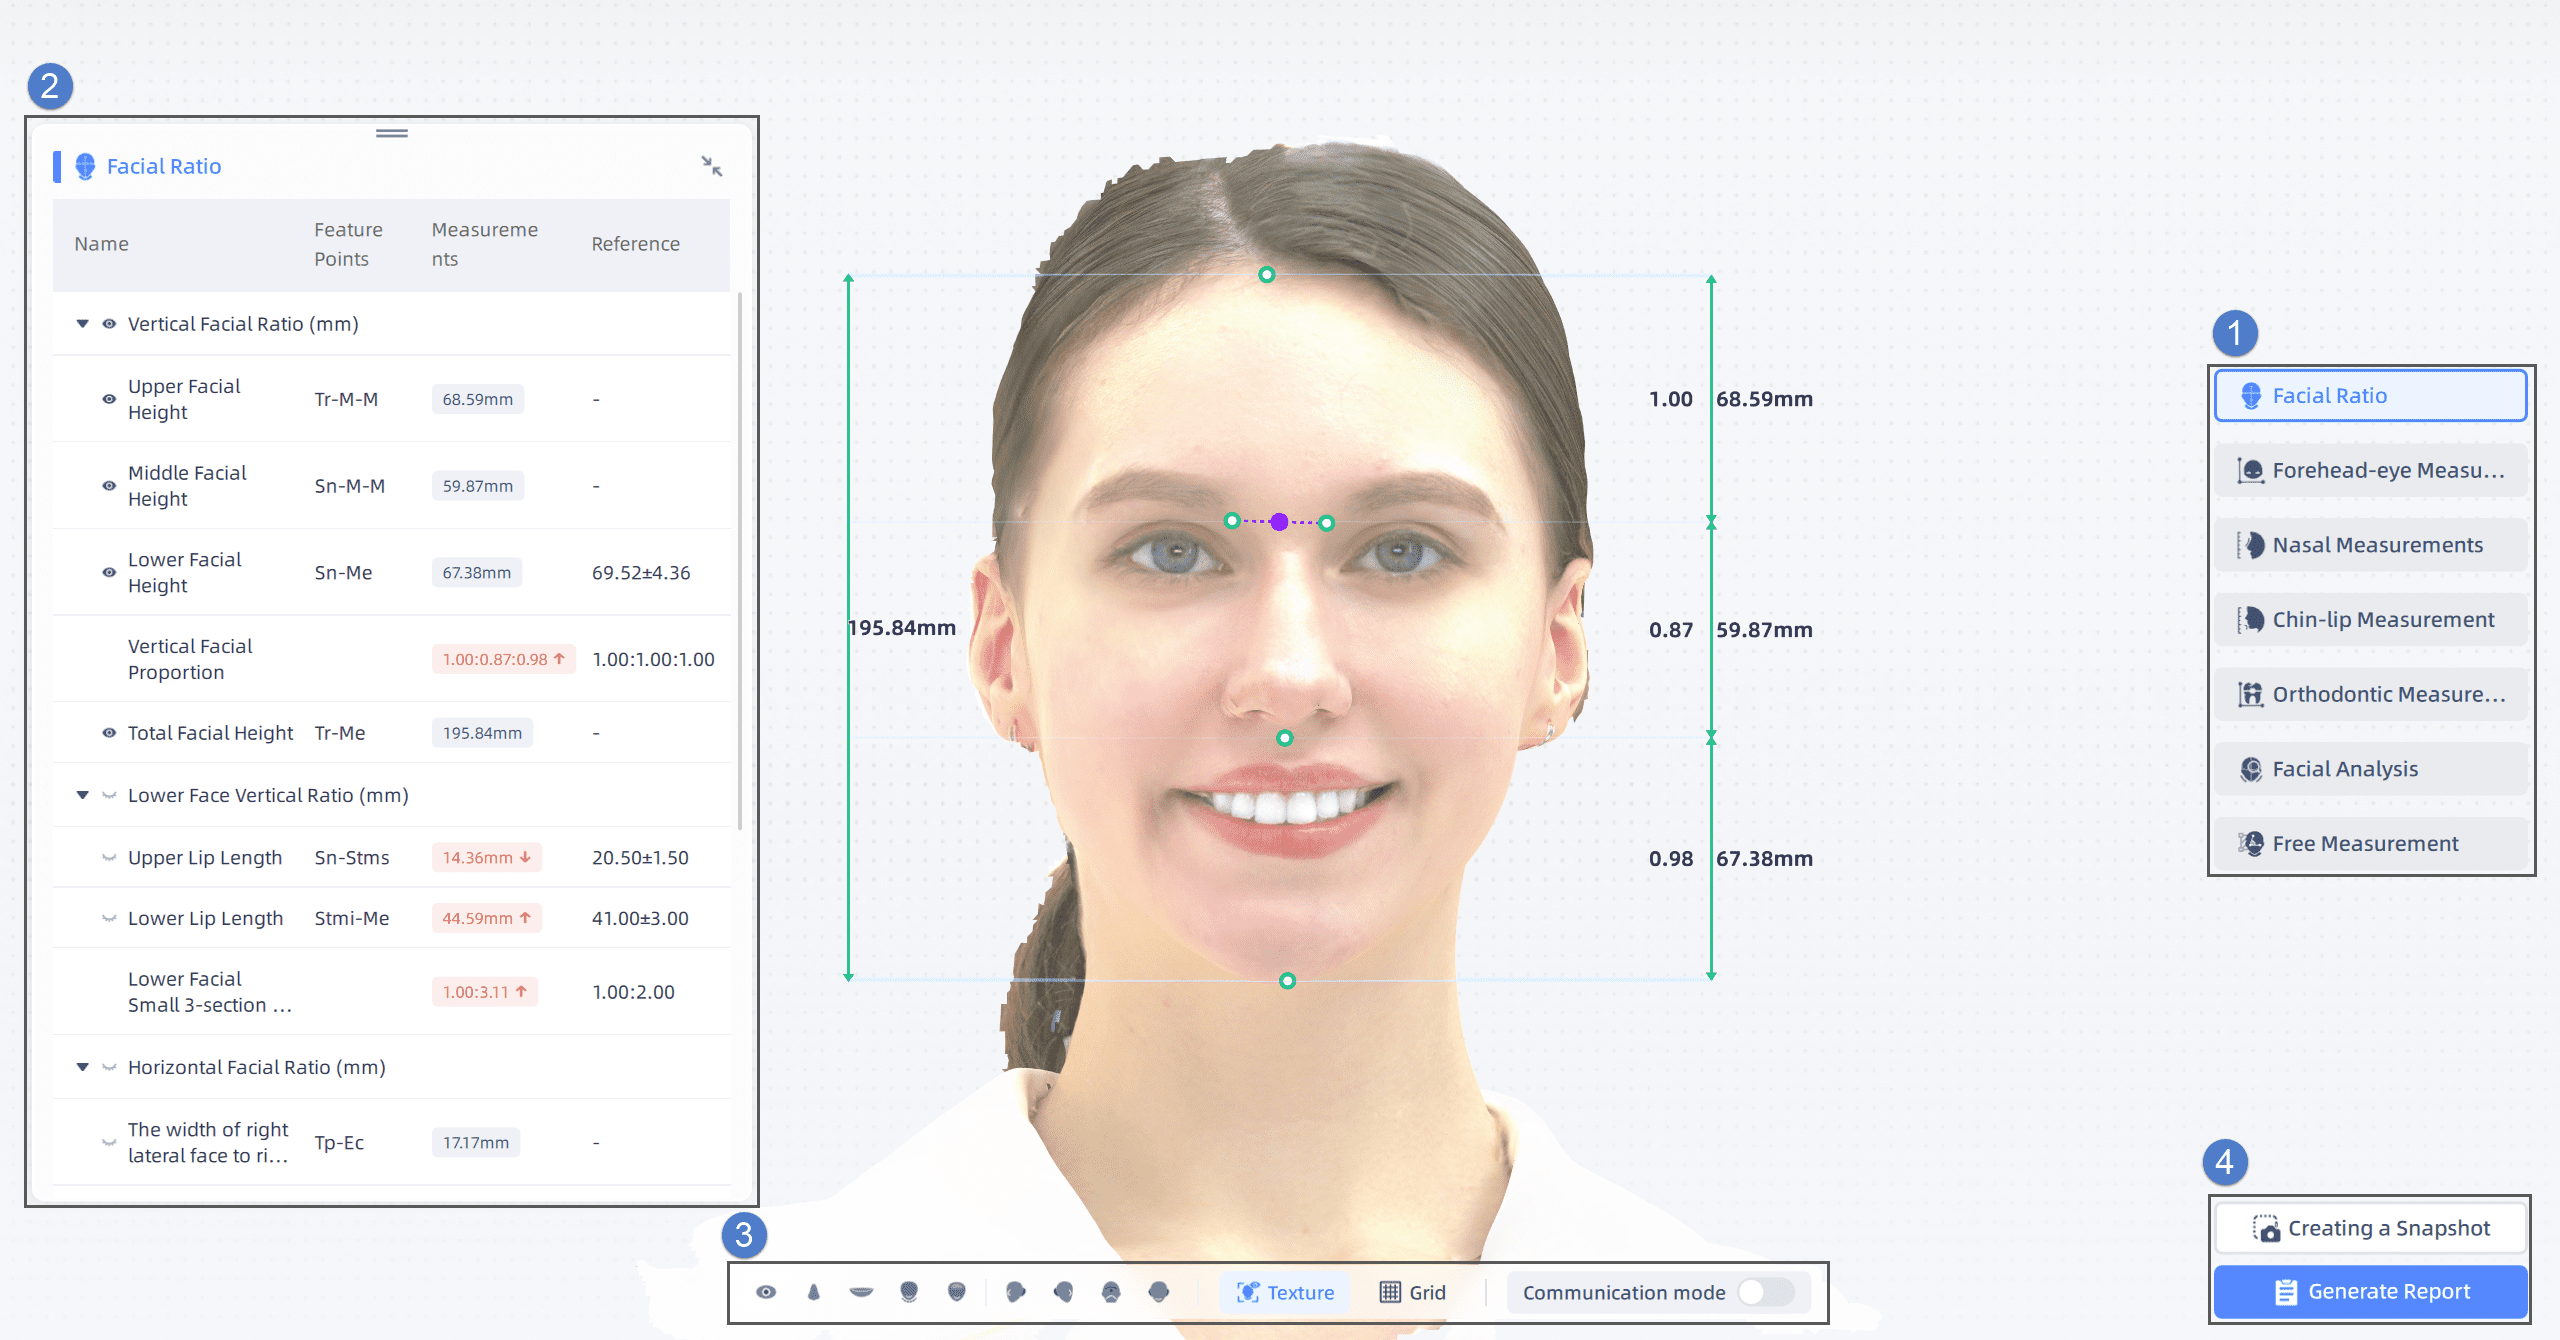This screenshot has width=2560, height=1340.
Task: Toggle the Communication mode switch
Action: tap(1766, 1292)
